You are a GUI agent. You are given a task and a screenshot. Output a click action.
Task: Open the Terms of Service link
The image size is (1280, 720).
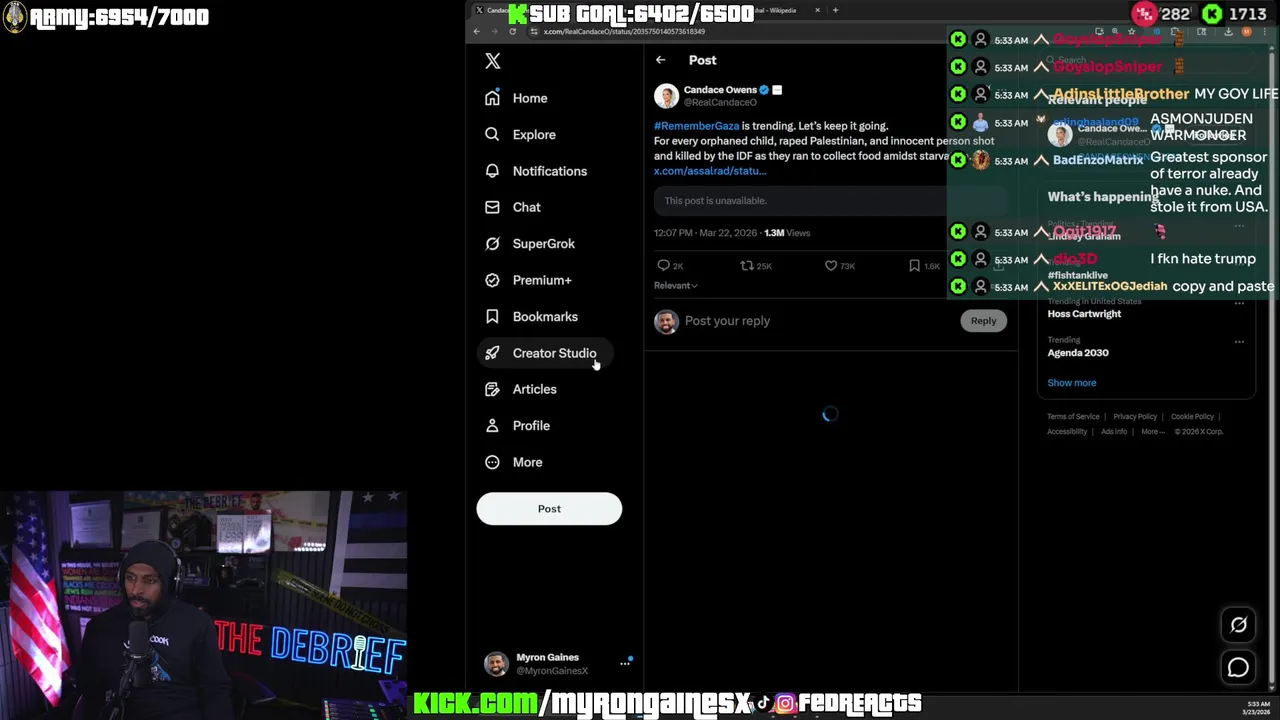point(1073,417)
